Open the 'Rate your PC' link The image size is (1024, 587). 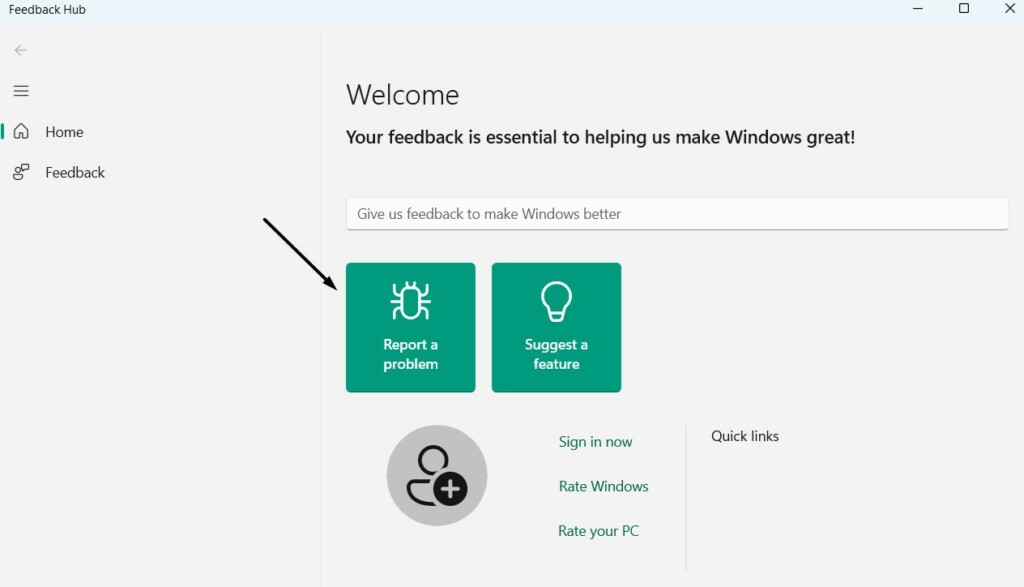coord(598,531)
